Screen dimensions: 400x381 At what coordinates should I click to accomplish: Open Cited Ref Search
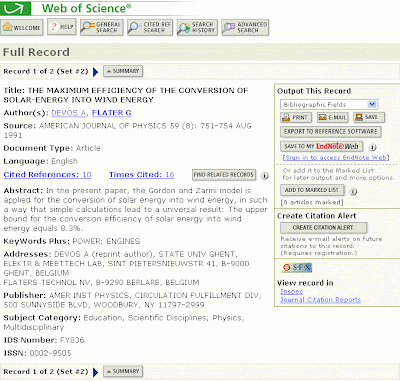pos(150,27)
